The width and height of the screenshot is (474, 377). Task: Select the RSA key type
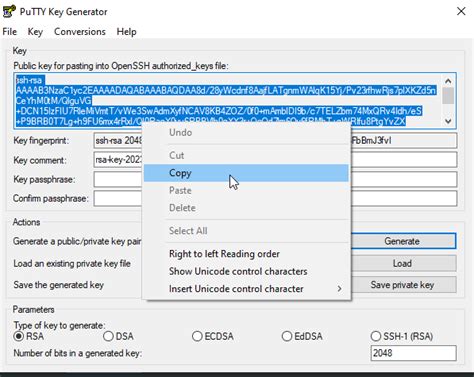click(x=29, y=336)
